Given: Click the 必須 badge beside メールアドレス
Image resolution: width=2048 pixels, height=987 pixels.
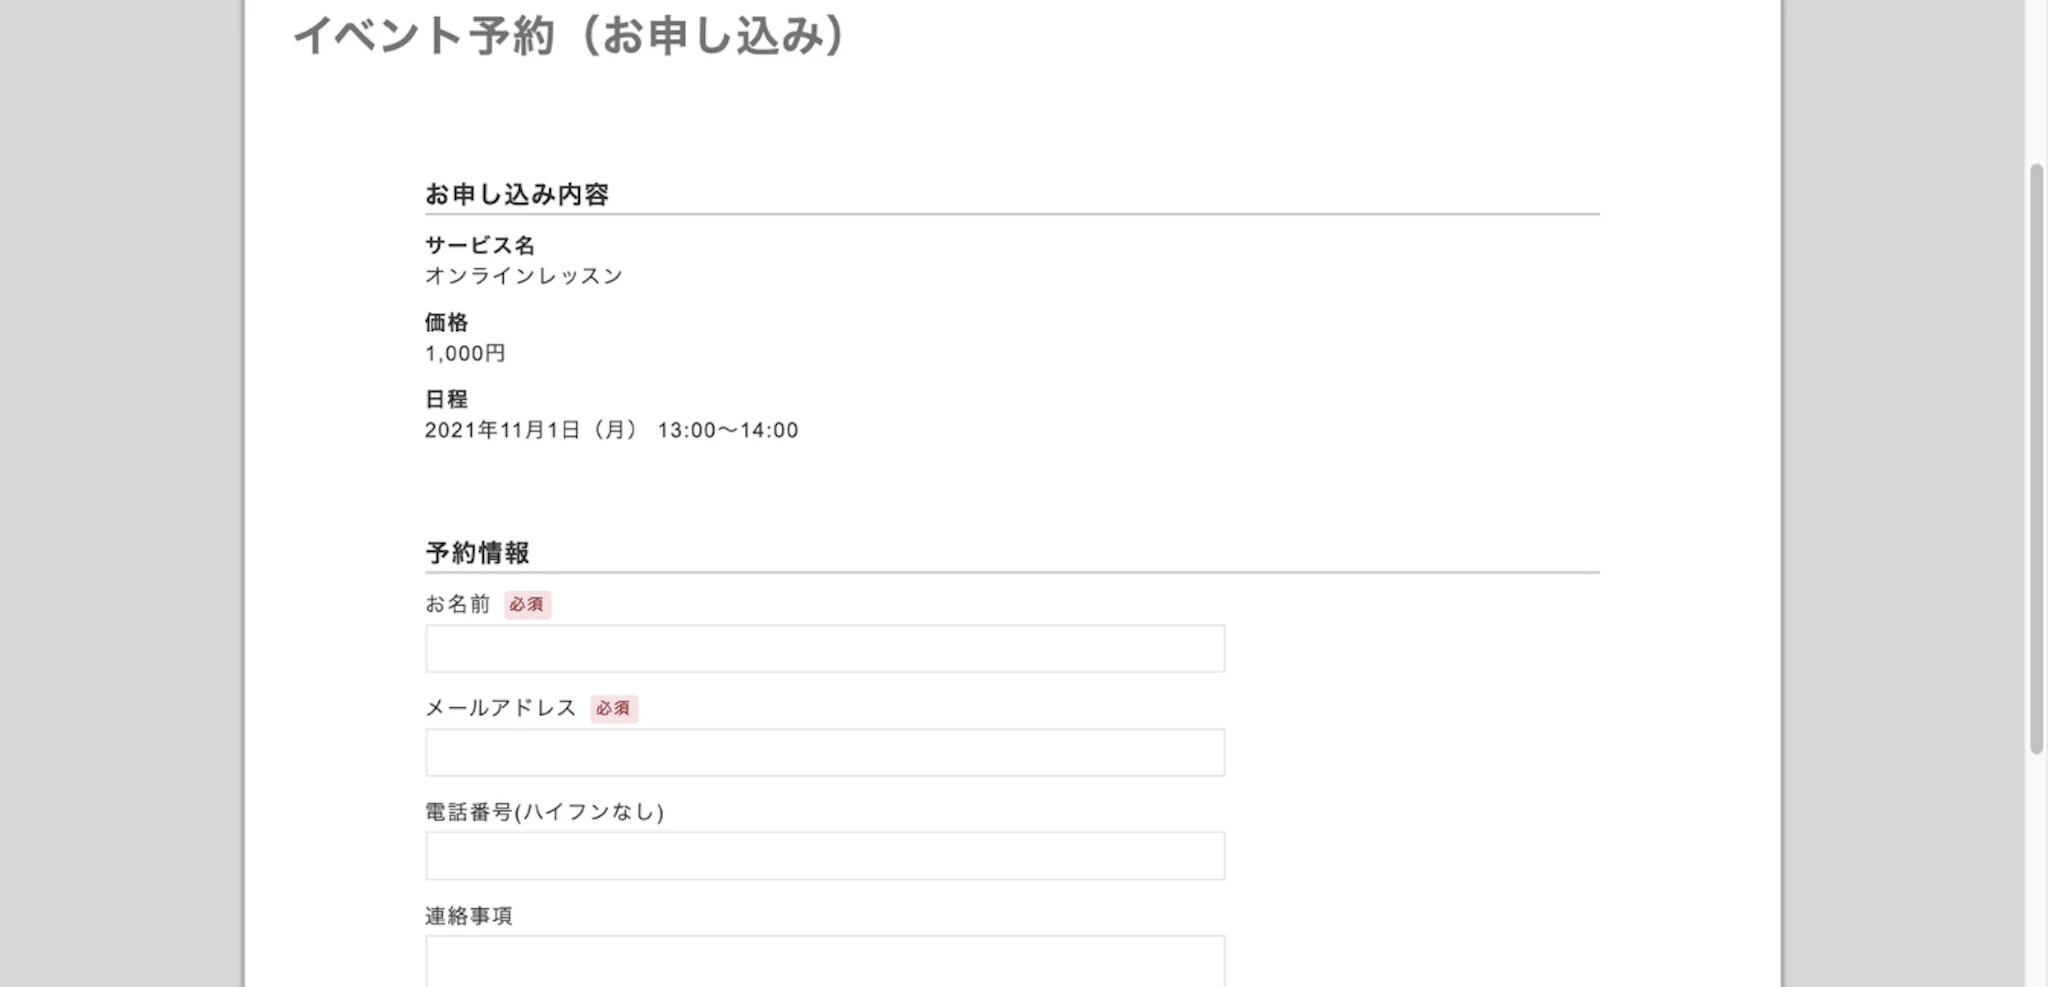Looking at the screenshot, I should [x=613, y=709].
